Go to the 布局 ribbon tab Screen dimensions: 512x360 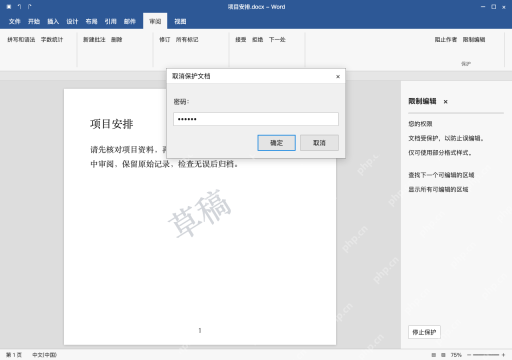91,22
